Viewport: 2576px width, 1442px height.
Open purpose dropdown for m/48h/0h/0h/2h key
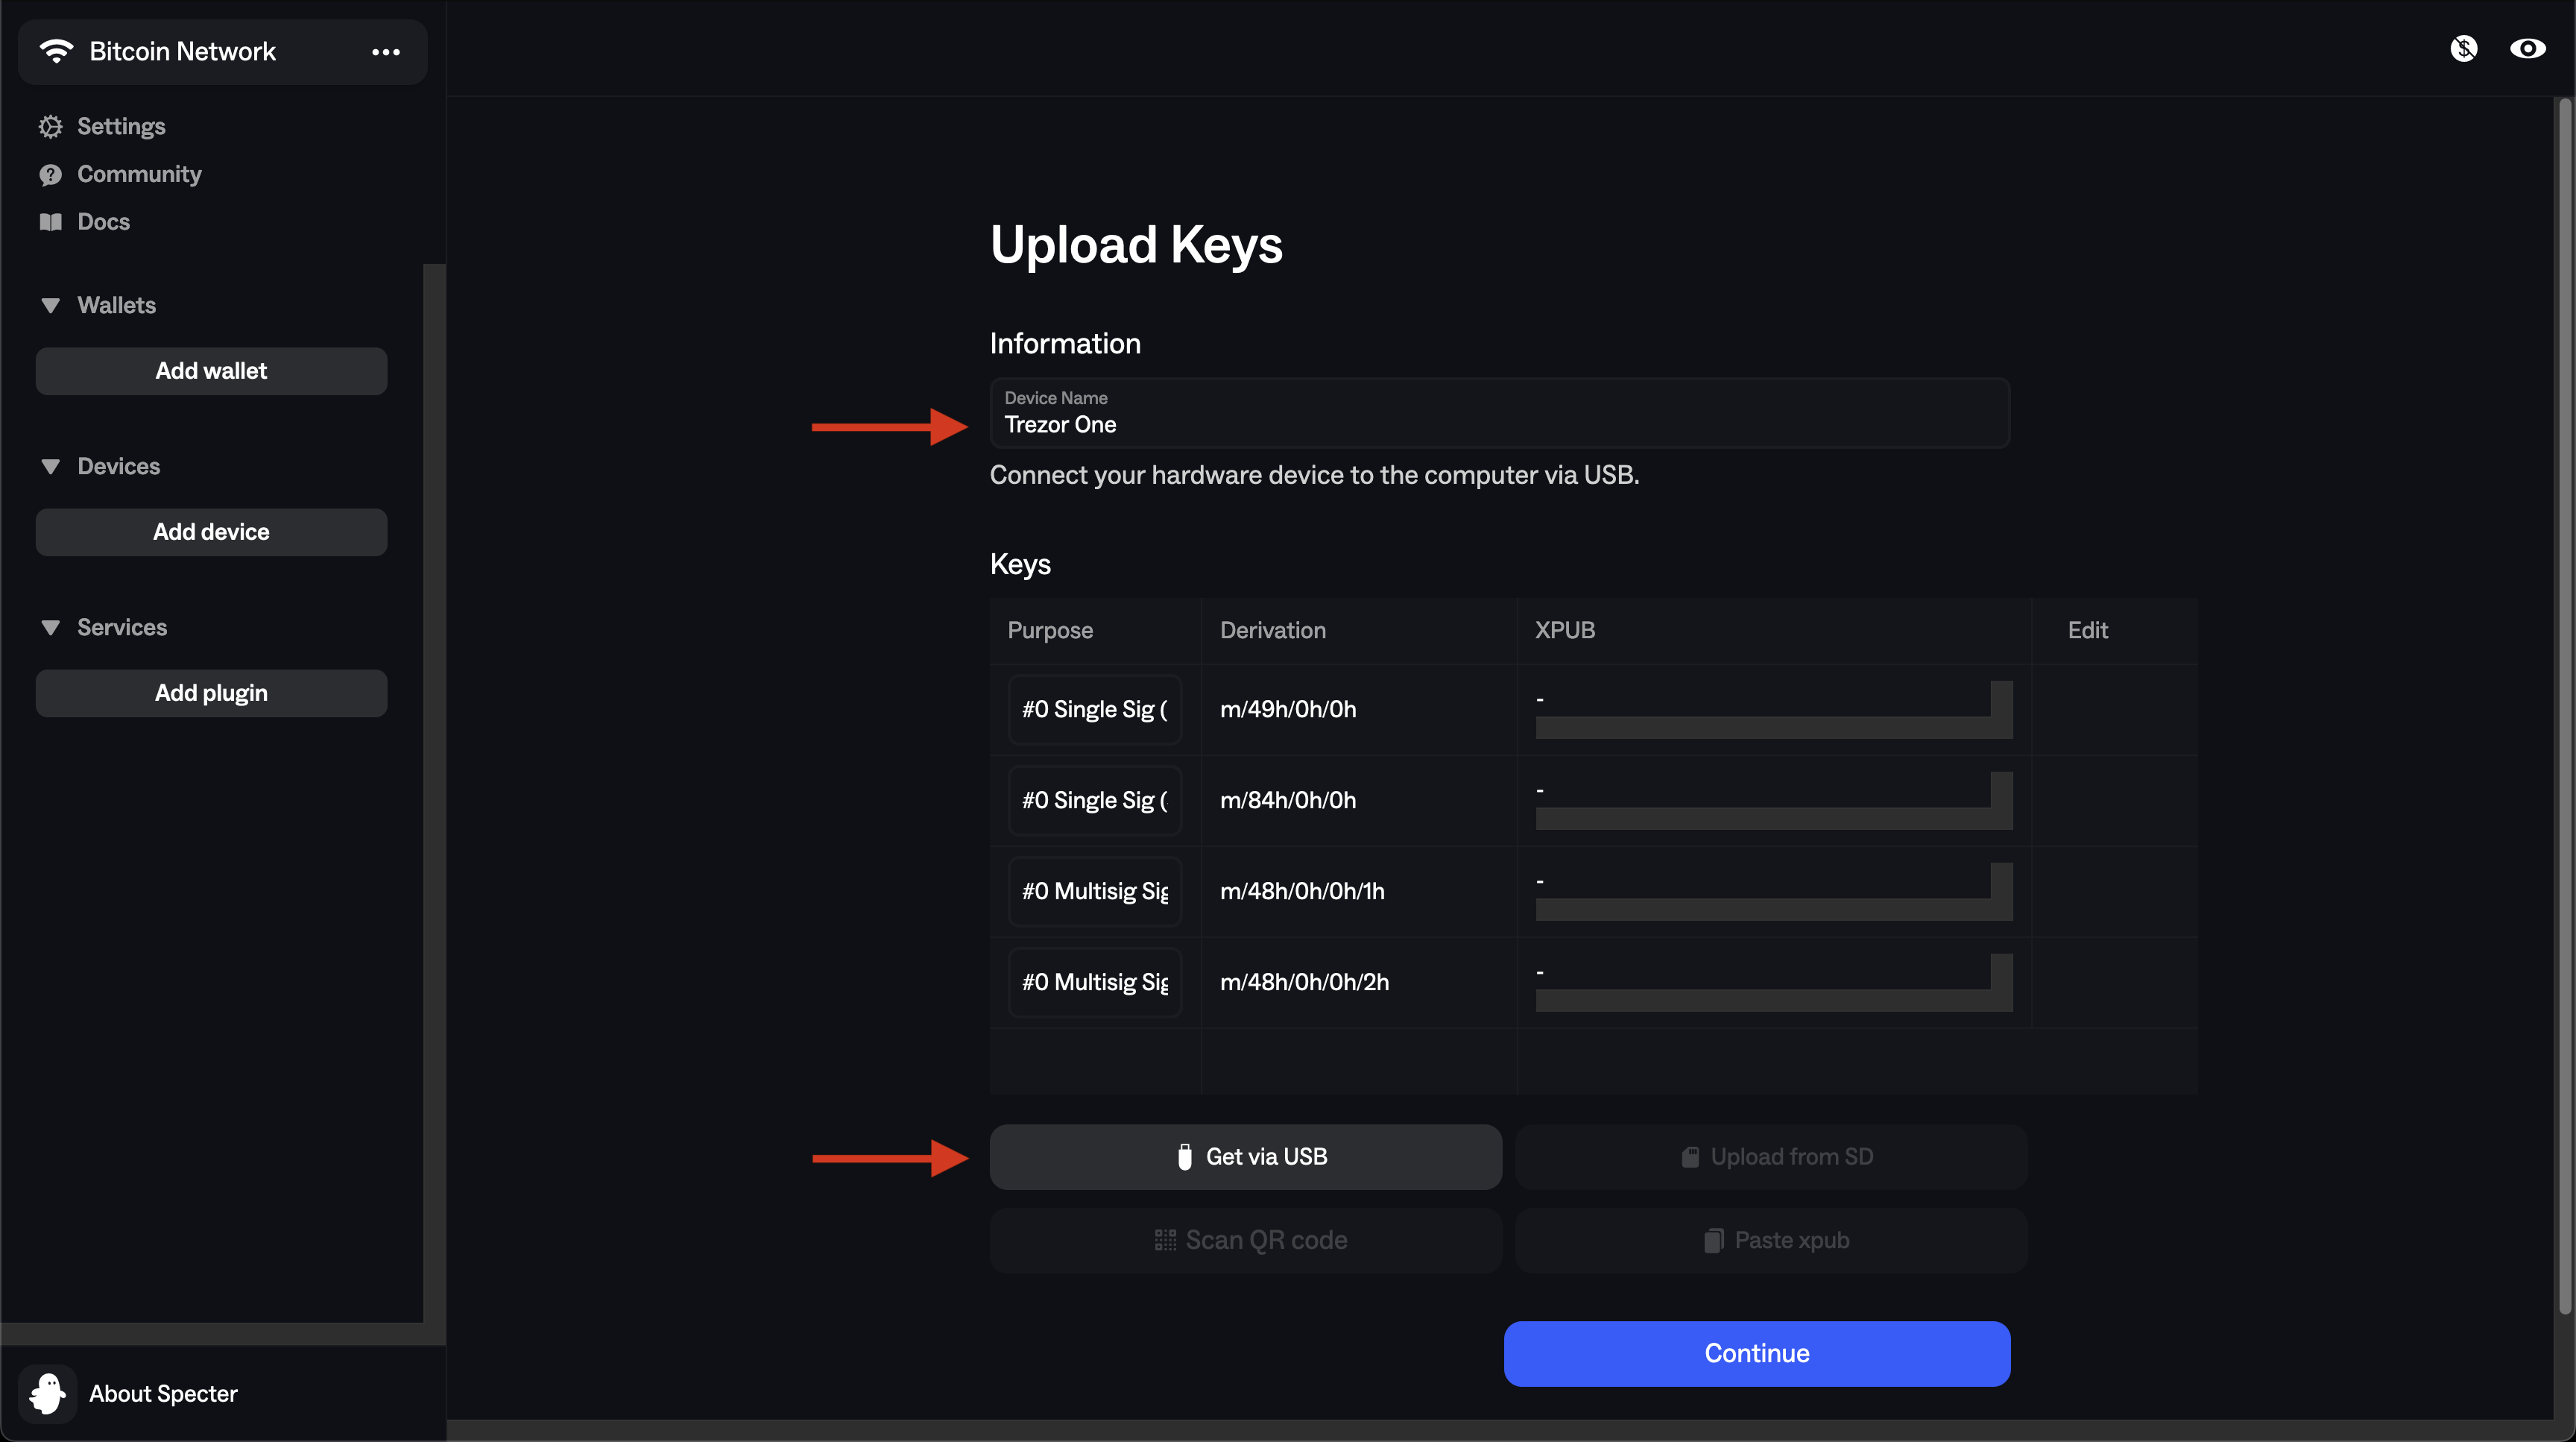[1095, 983]
